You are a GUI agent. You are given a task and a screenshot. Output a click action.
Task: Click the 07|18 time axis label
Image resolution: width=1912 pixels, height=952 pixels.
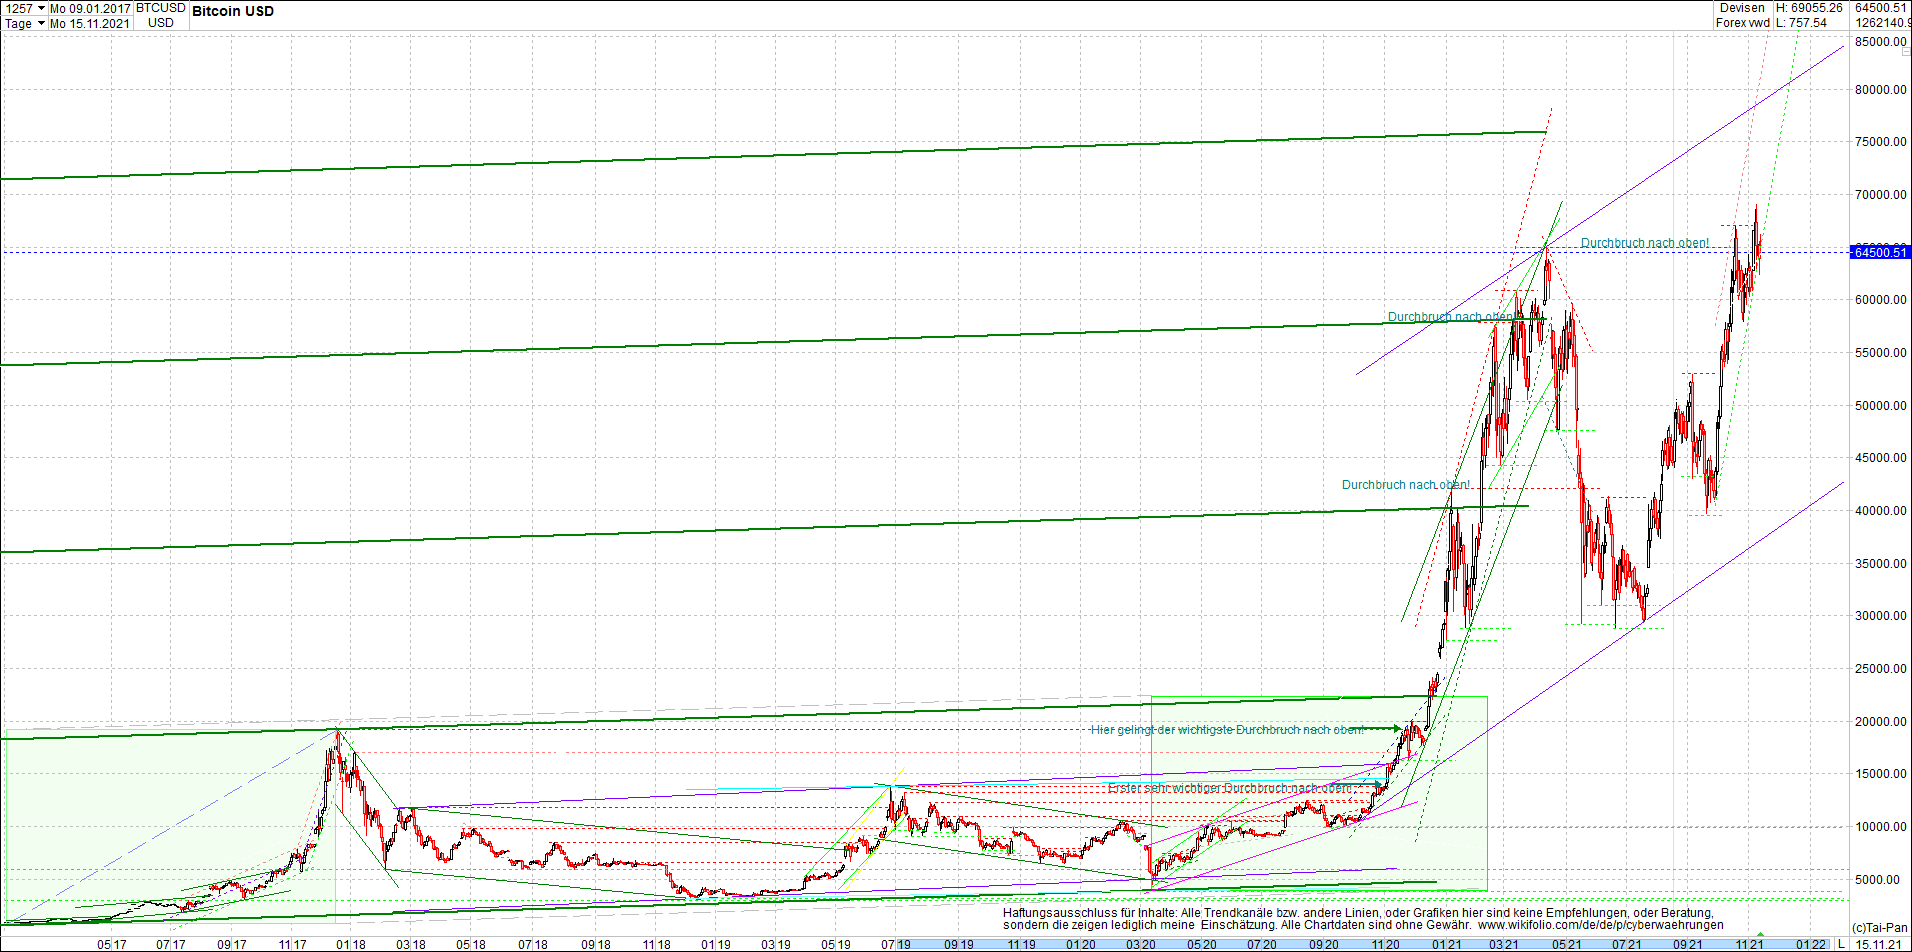click(533, 944)
